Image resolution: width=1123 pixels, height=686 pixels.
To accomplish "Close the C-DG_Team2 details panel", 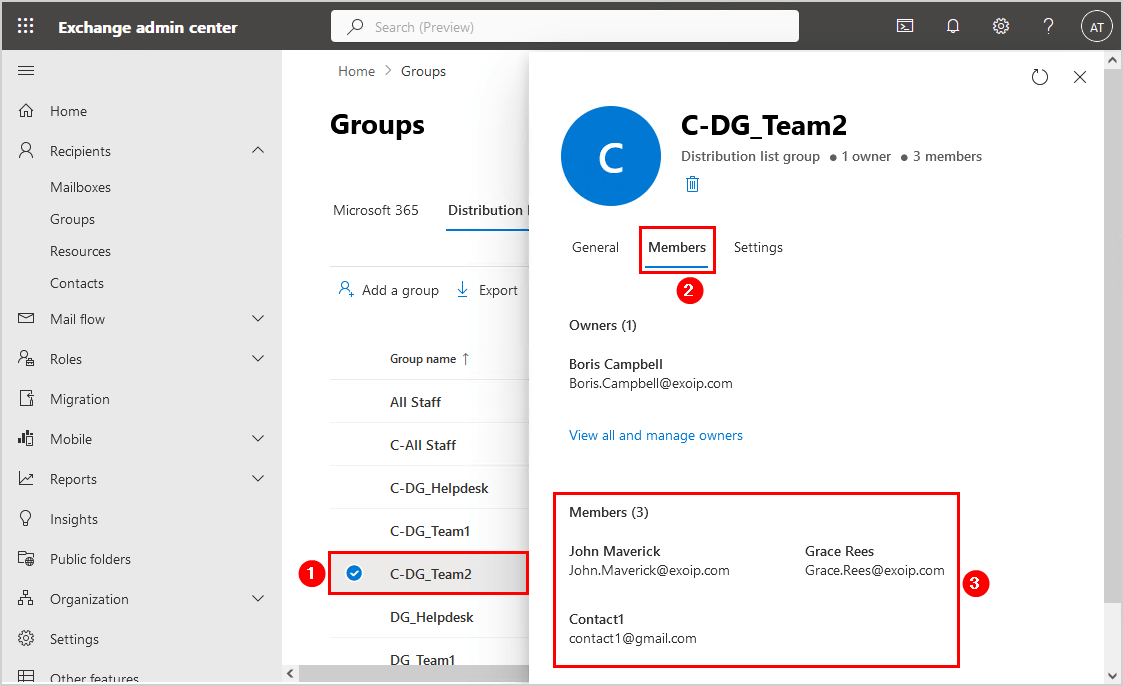I will tap(1079, 77).
